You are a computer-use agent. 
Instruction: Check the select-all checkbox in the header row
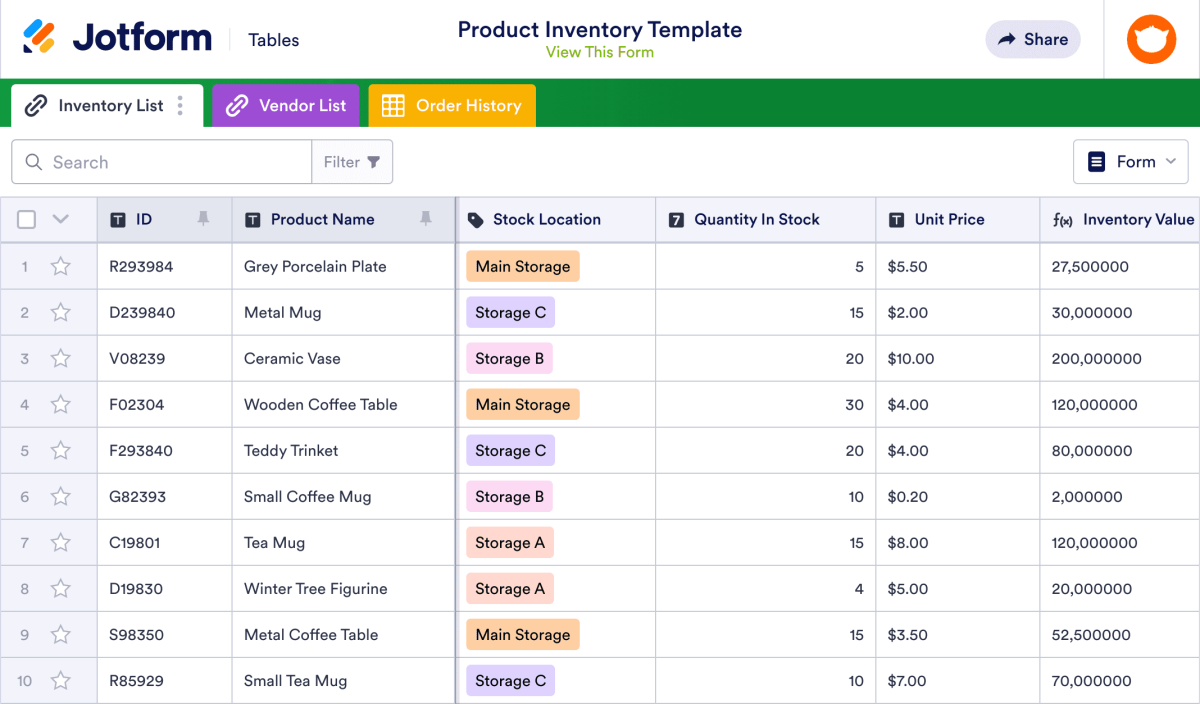click(26, 219)
